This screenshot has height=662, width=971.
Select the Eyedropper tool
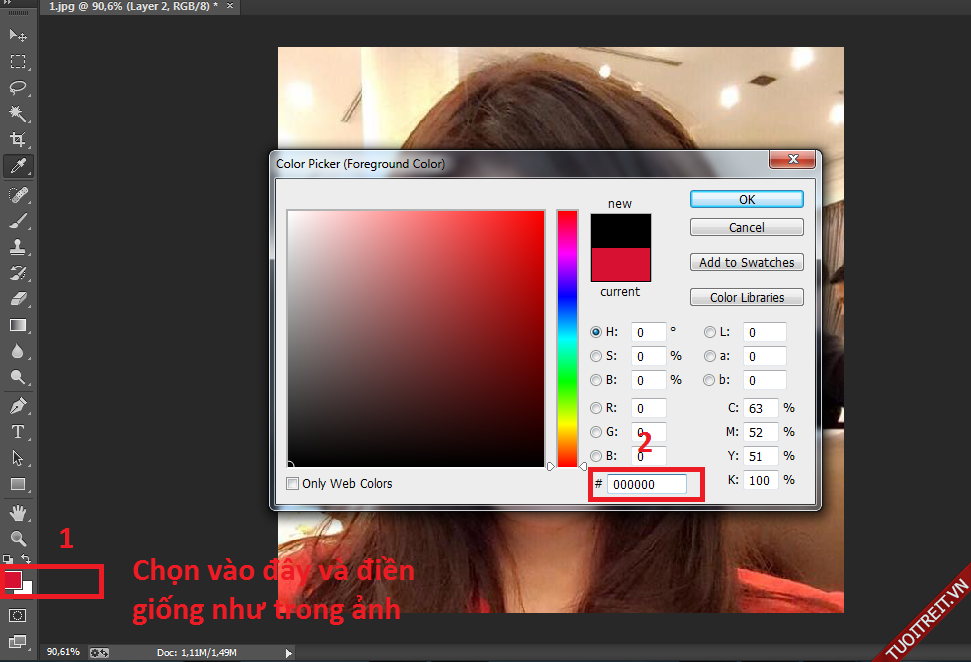[18, 166]
